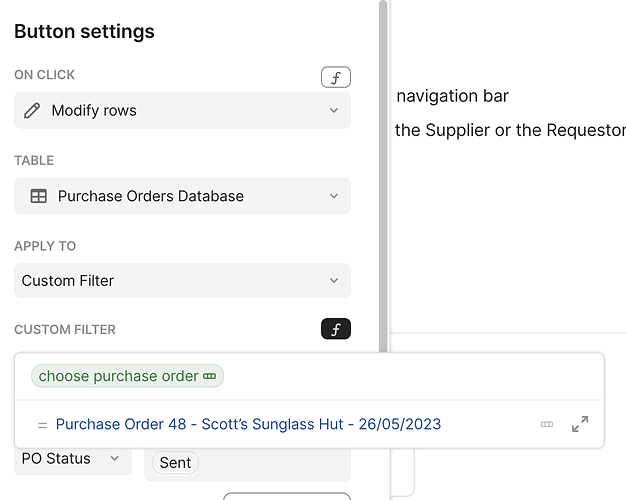Screen dimensions: 626x500
Task: Click the CUSTOM FILTER section label
Action: (65, 330)
